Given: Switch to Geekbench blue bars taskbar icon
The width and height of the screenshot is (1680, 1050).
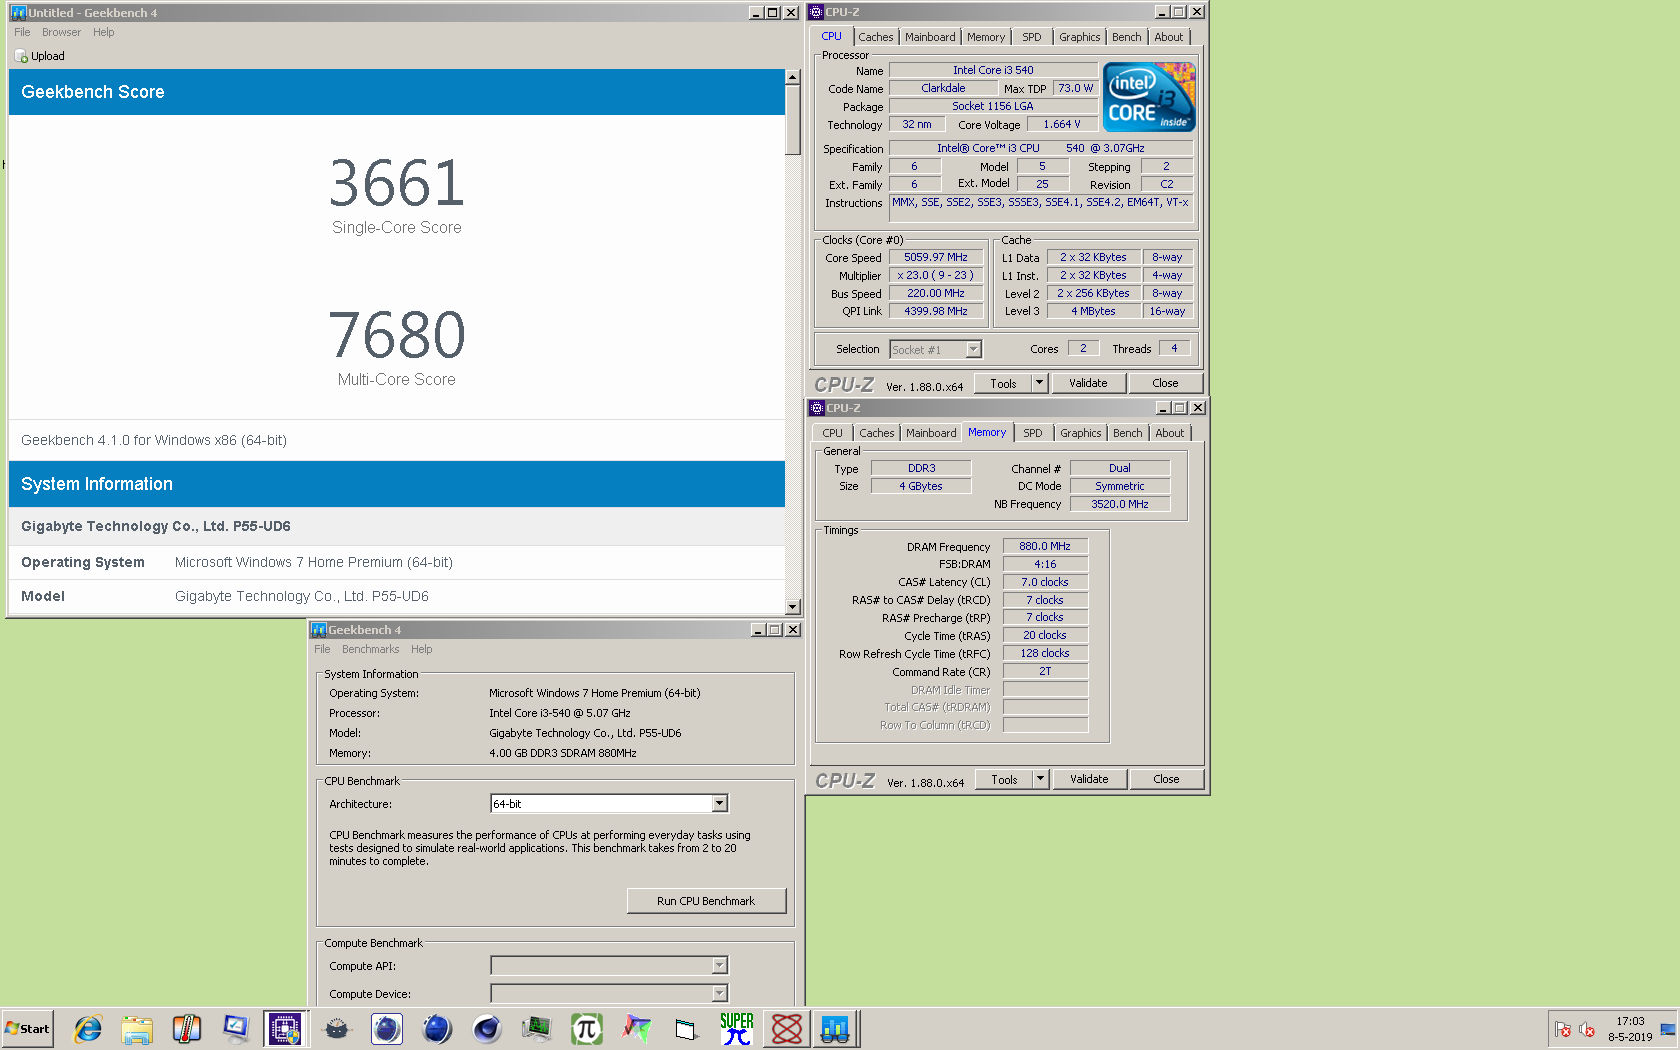Looking at the screenshot, I should click(x=835, y=1028).
